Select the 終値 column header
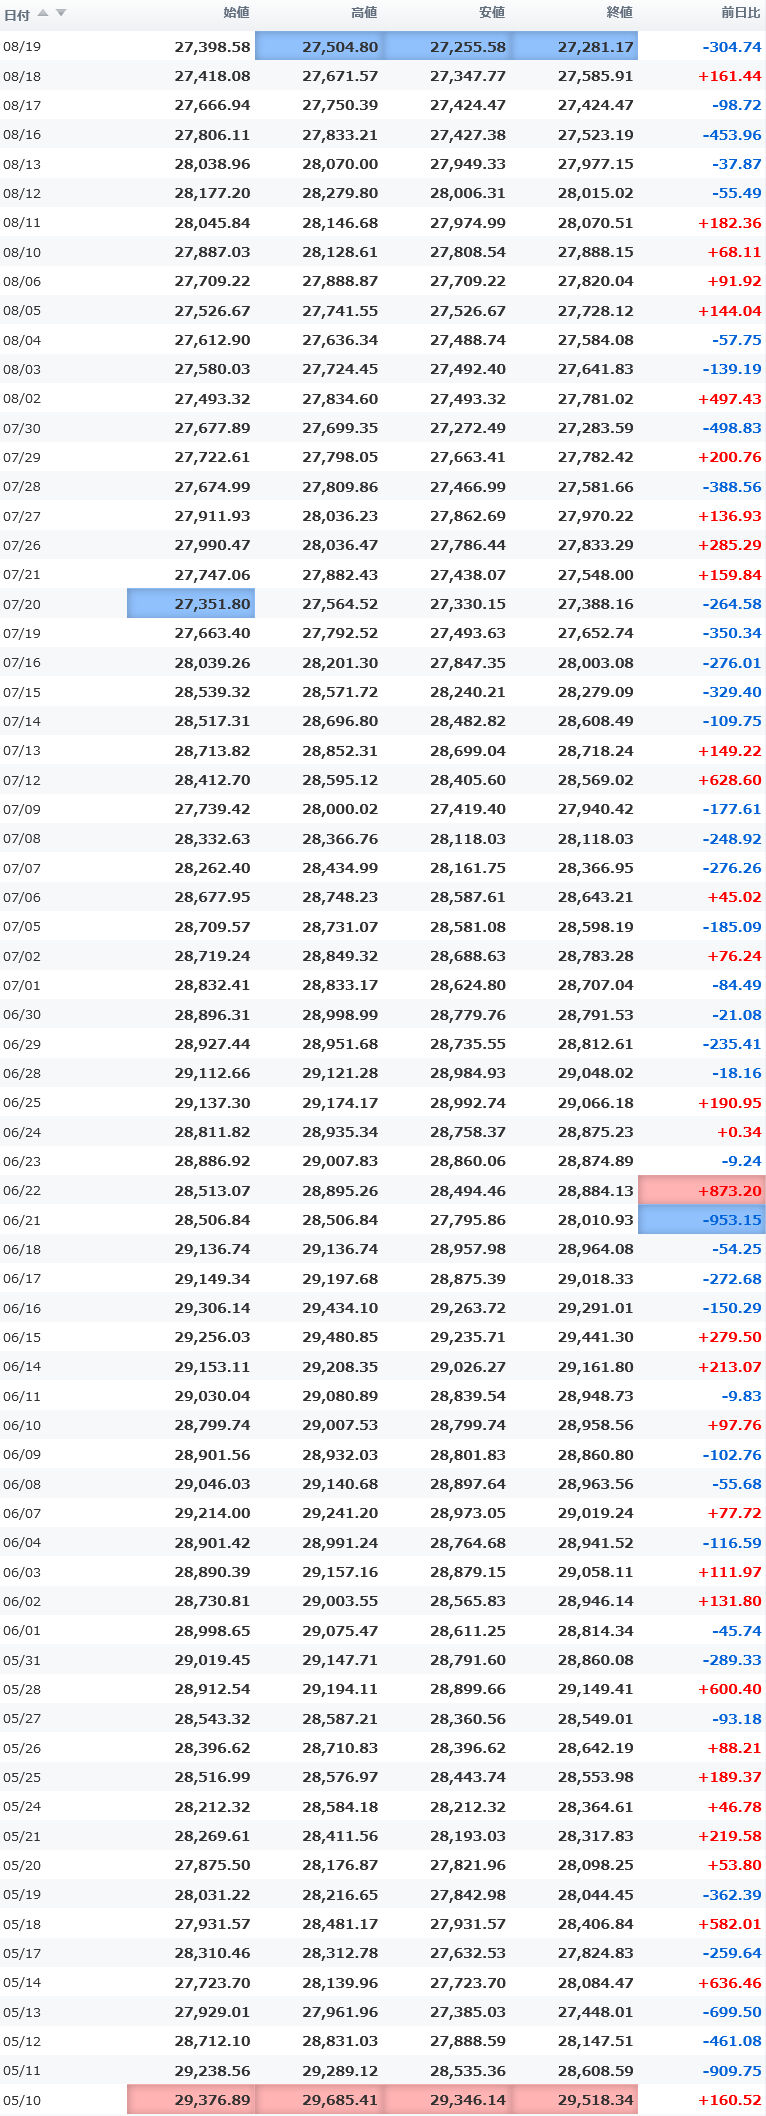766x2116 pixels. [x=620, y=13]
